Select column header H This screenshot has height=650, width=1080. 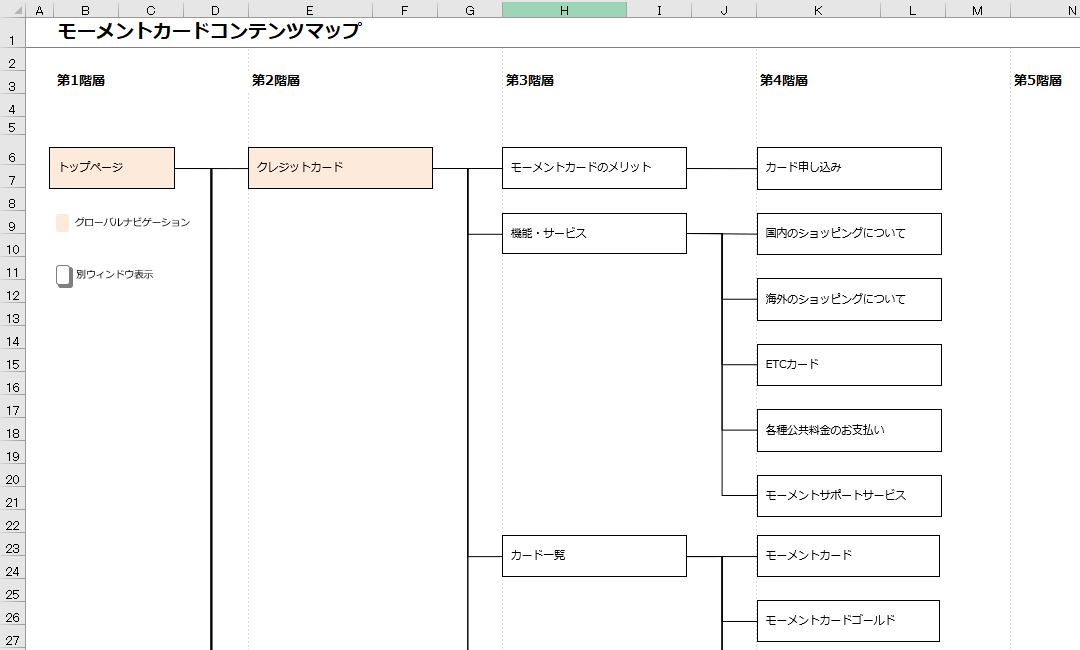click(x=564, y=9)
